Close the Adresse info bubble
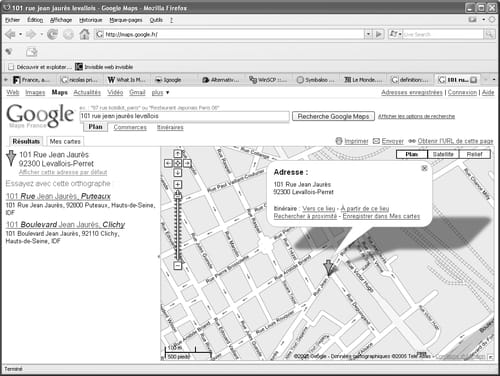This screenshot has width=500, height=376. pos(424,168)
